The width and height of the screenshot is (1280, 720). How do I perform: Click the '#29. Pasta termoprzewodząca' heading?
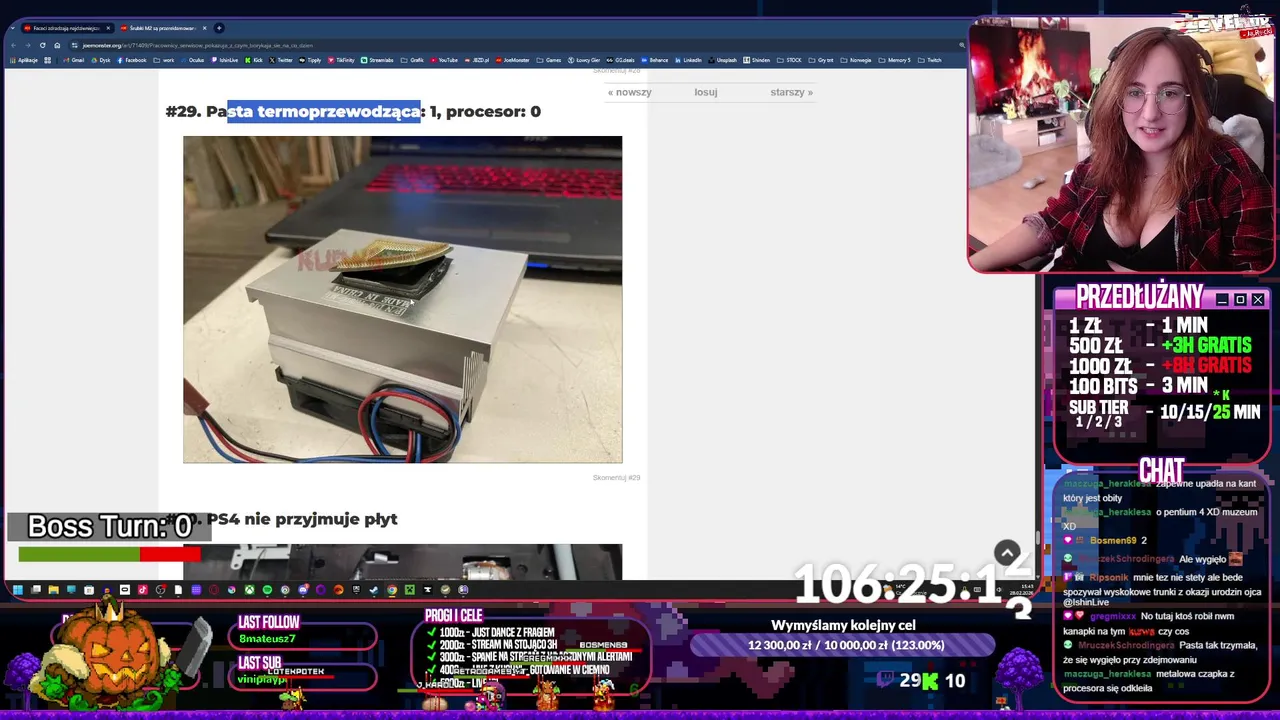click(353, 111)
